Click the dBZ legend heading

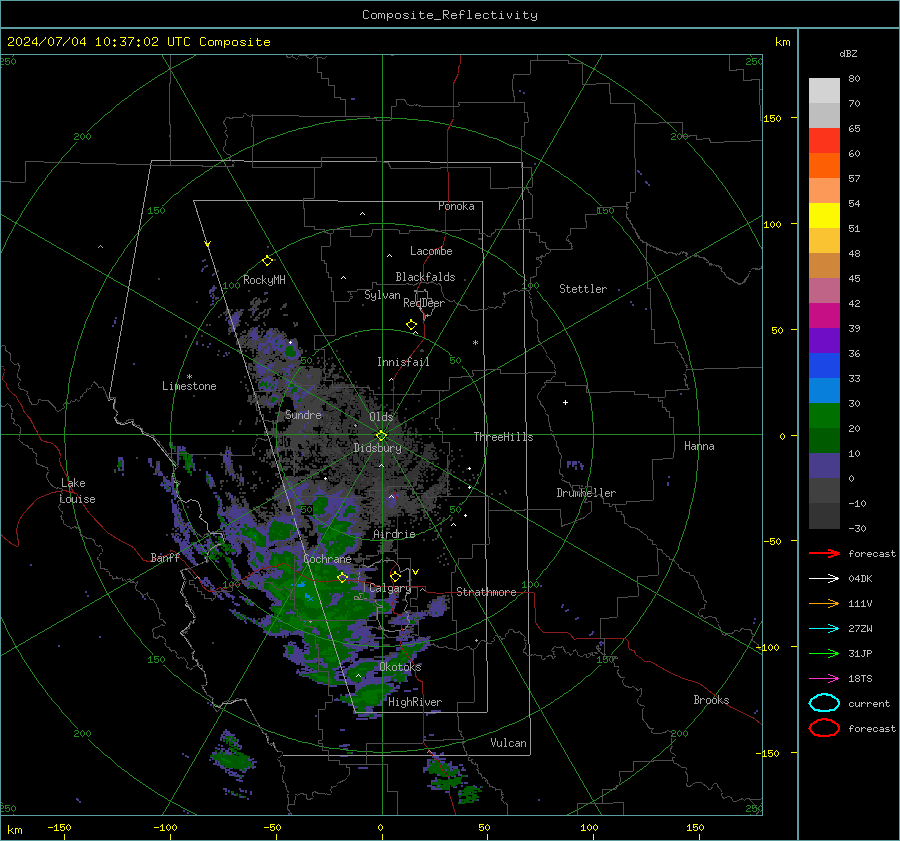click(848, 54)
